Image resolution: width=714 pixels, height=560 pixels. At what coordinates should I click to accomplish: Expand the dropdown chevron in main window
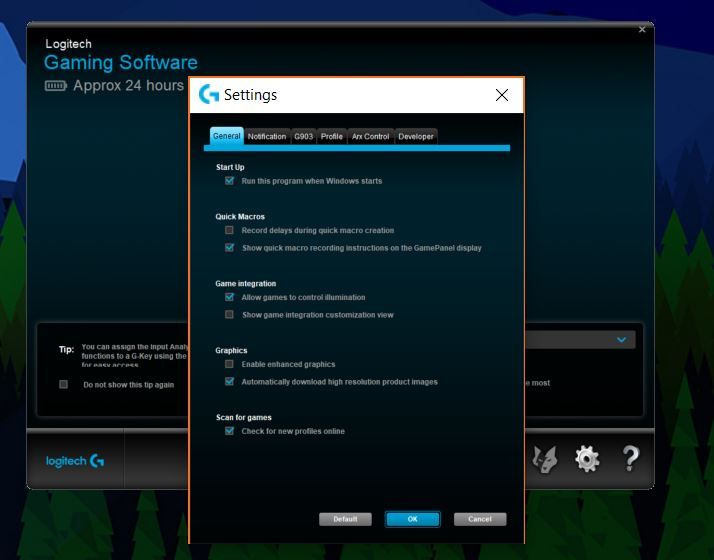click(622, 340)
